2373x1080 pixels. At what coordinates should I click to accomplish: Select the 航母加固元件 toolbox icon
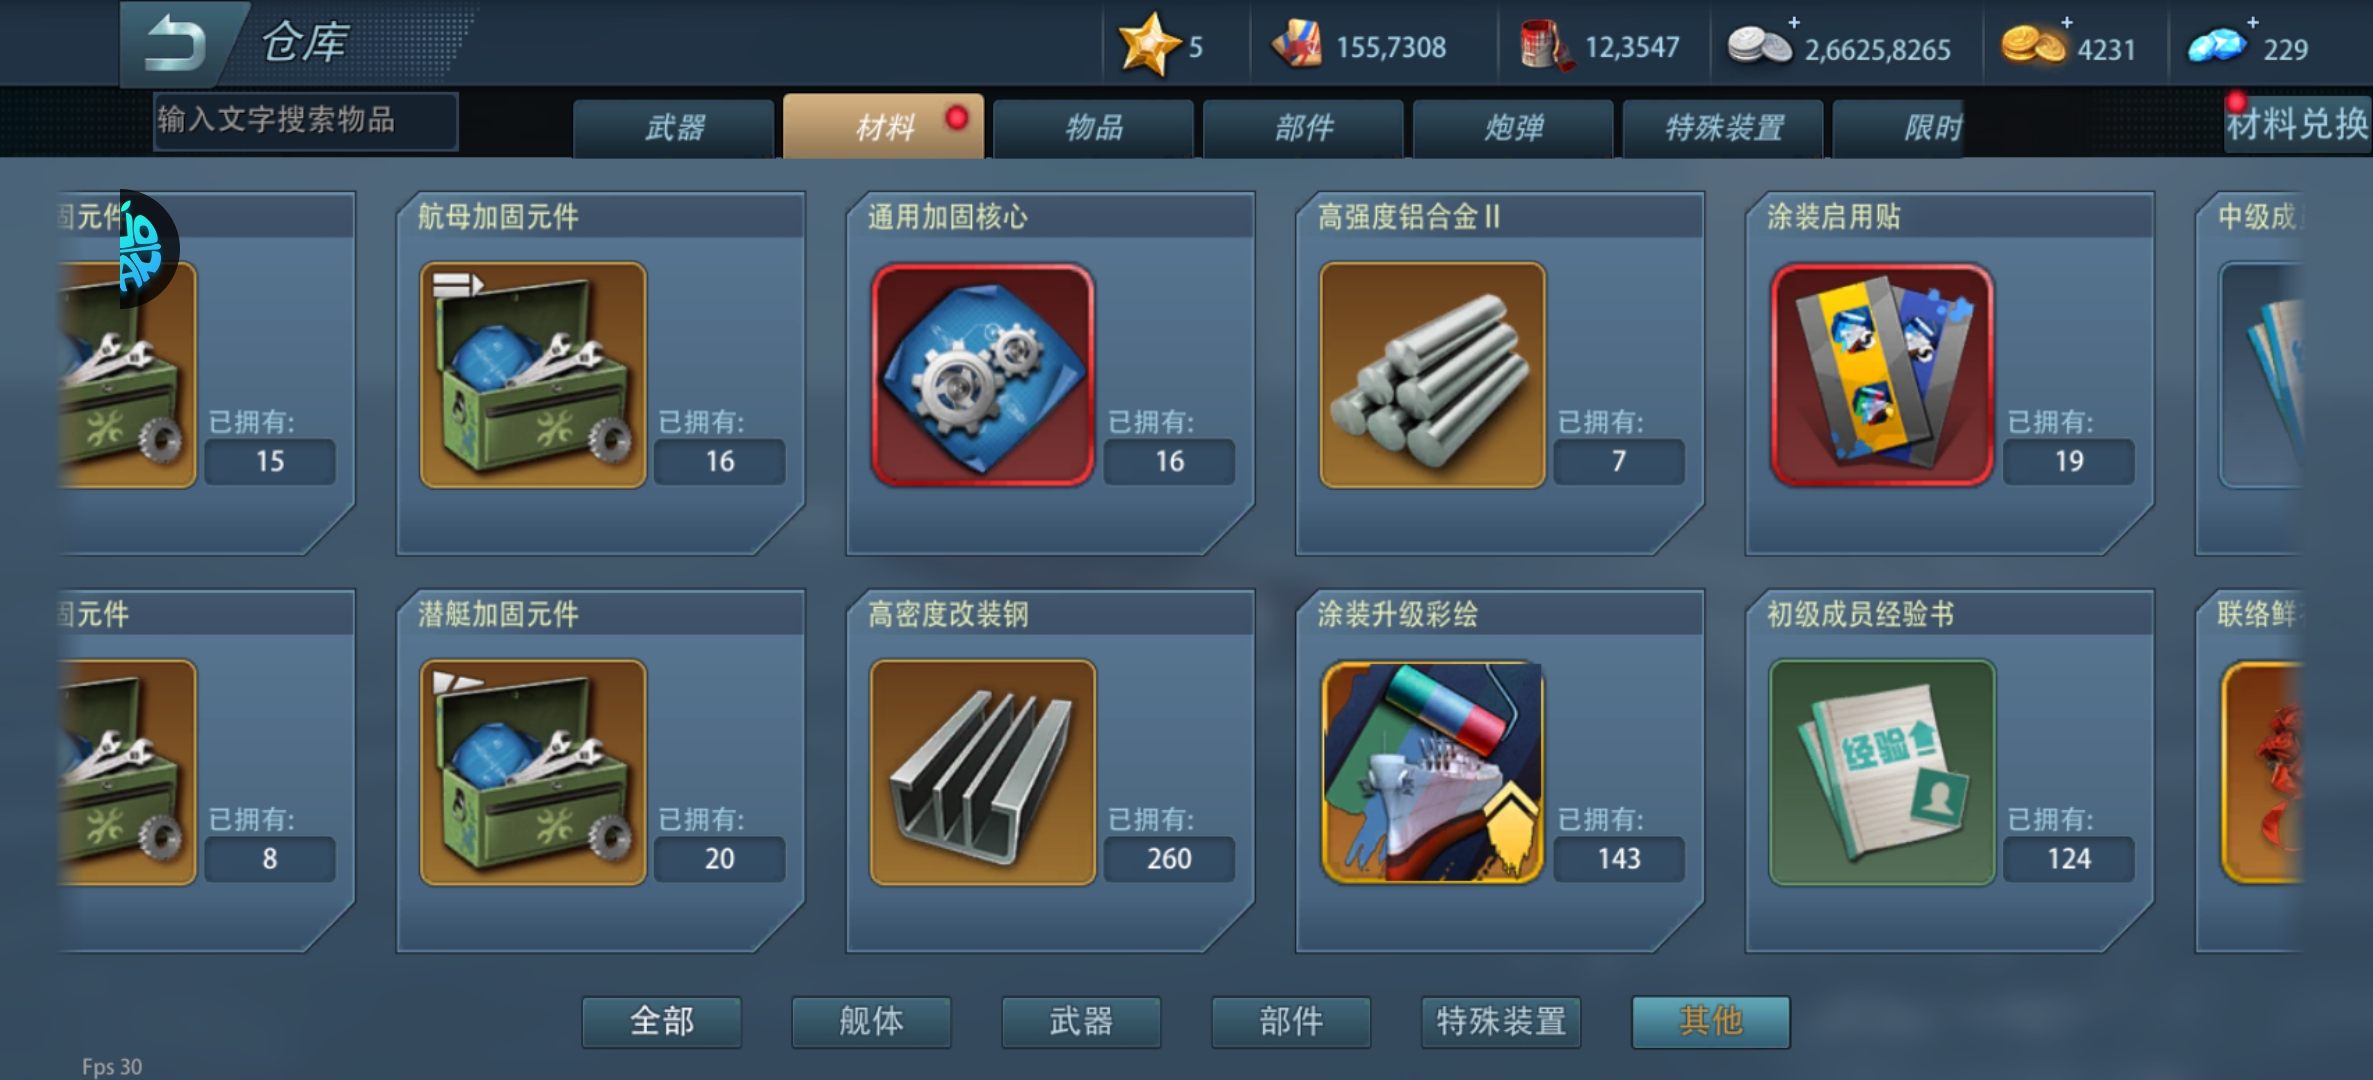click(533, 375)
